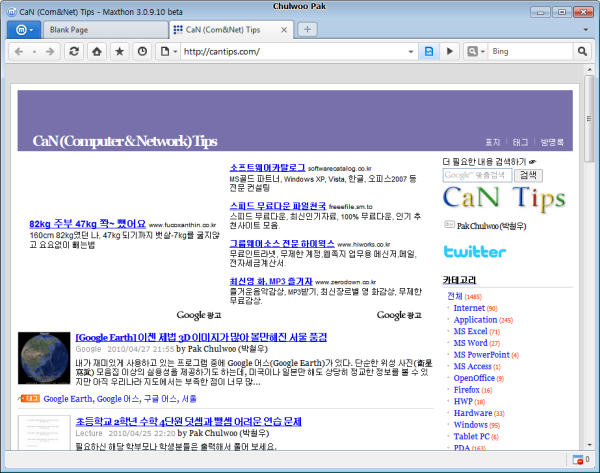Open favorites star button

tap(119, 51)
